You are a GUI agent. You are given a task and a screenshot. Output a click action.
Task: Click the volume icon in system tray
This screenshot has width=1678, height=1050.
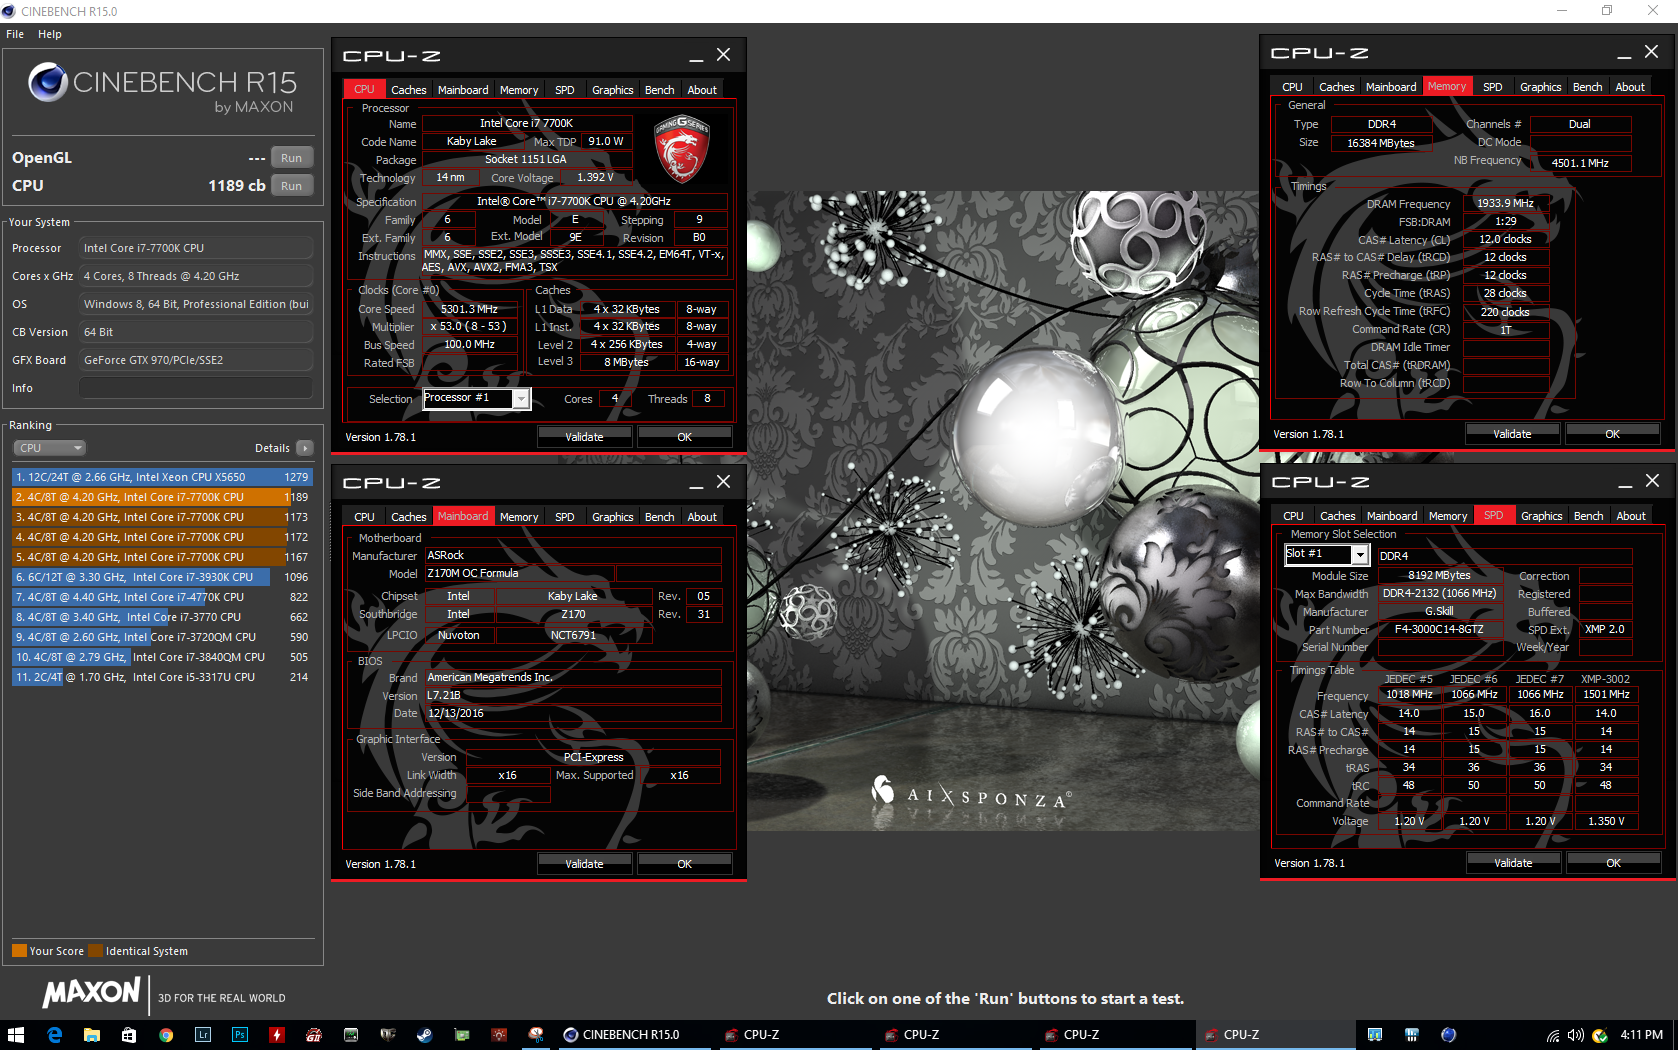tap(1576, 1035)
